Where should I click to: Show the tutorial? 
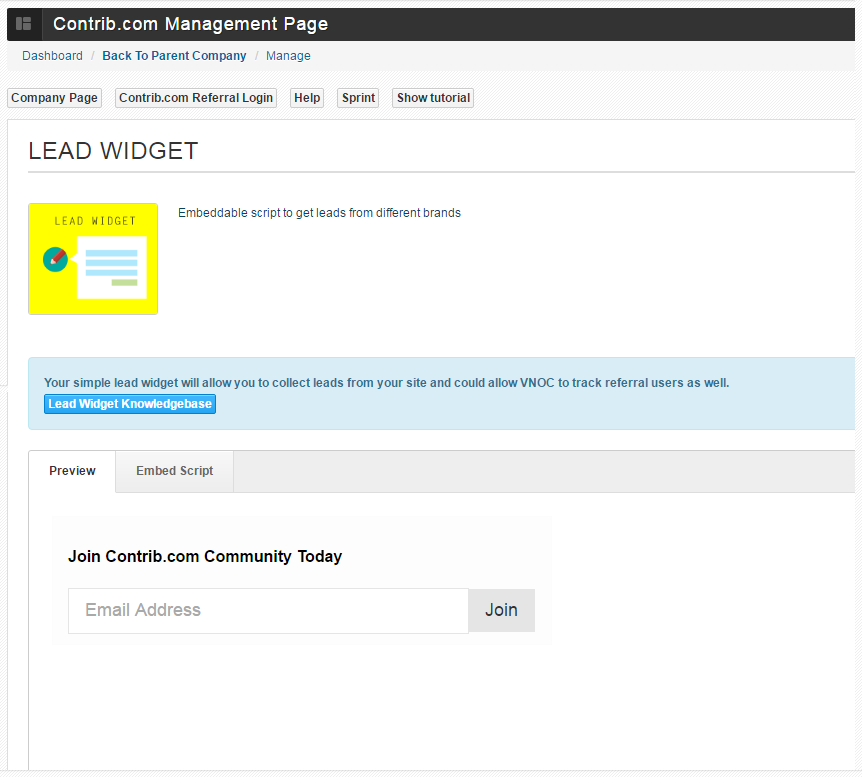pos(433,98)
